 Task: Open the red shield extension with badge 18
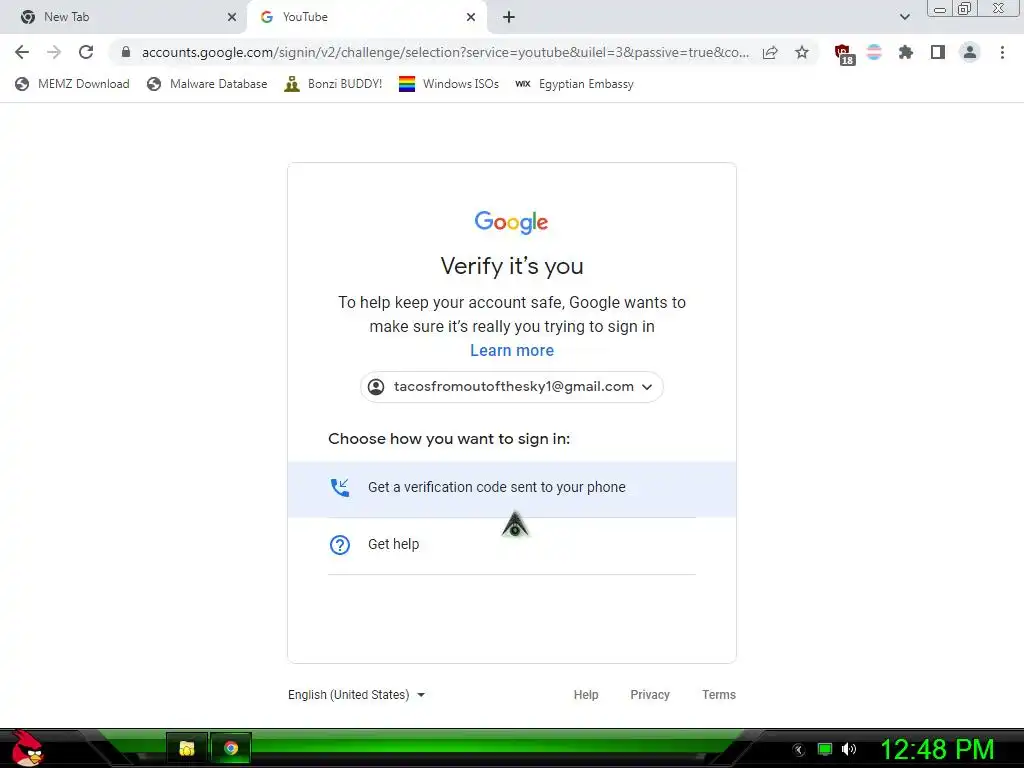point(844,54)
